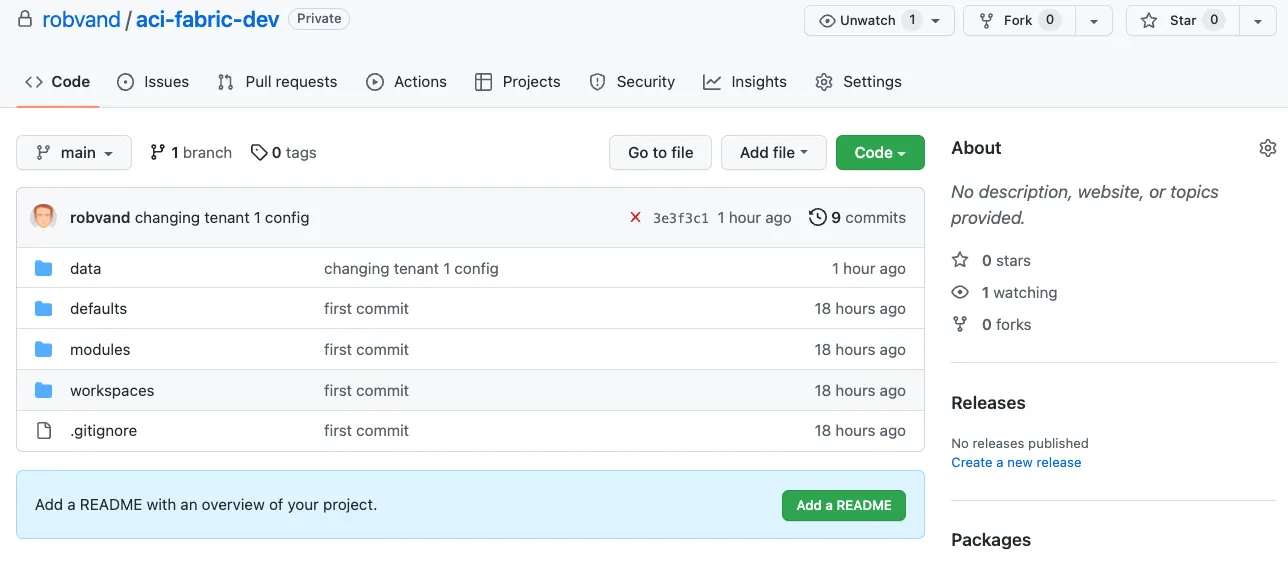Expand the green Code dropdown
1288x561 pixels.
[880, 152]
